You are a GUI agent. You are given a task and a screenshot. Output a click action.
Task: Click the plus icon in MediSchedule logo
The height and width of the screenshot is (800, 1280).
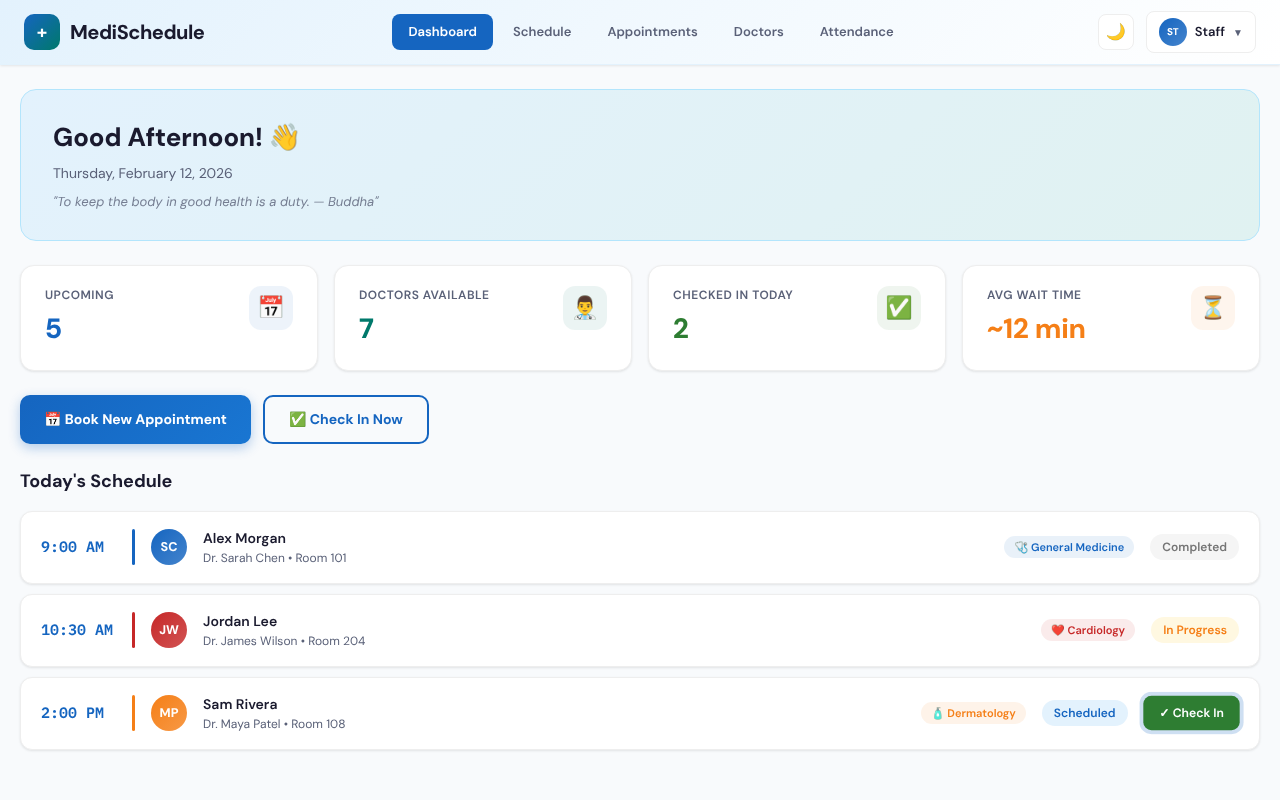point(41,32)
